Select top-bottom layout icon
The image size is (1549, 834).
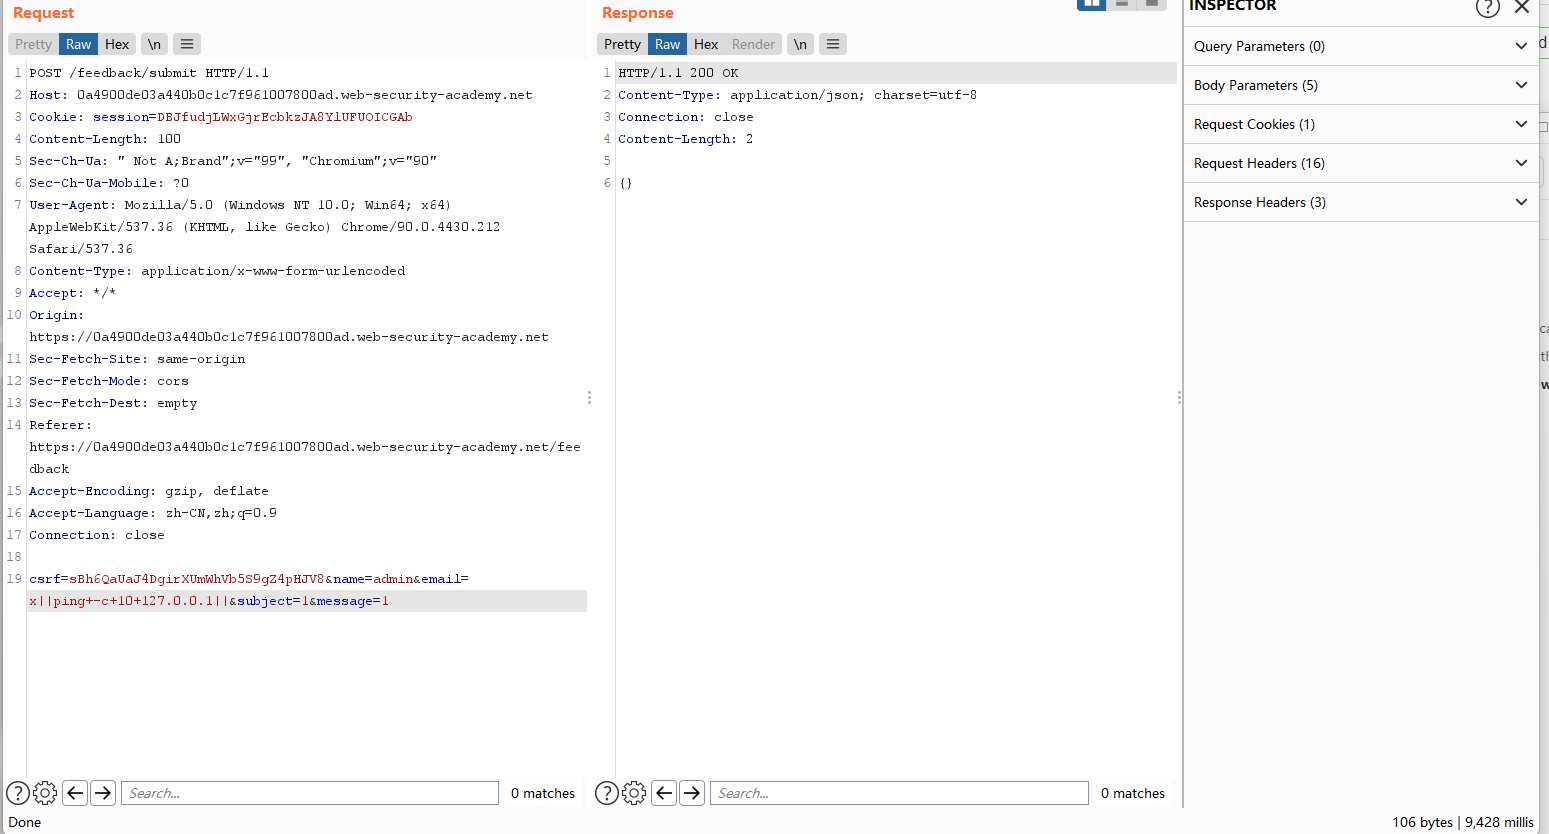pyautogui.click(x=1122, y=4)
